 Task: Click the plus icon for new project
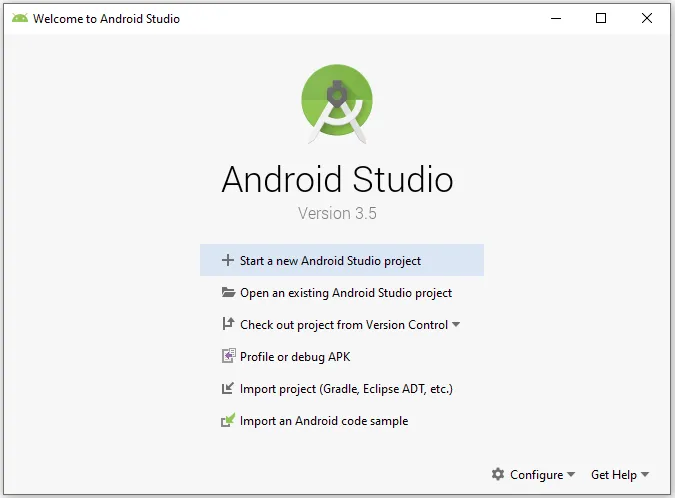tap(227, 260)
